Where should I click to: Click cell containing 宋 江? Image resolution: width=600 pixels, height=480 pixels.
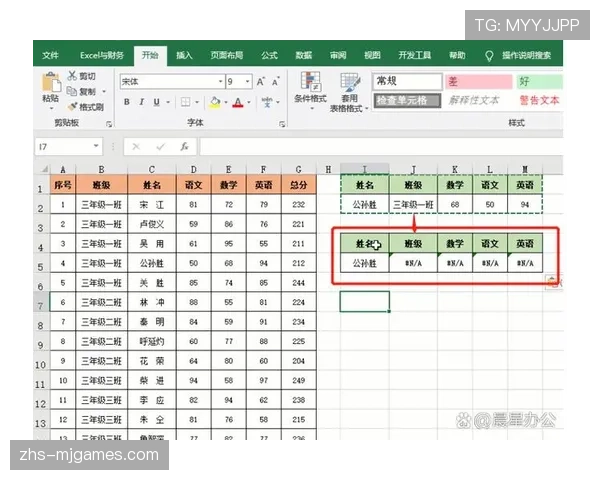pos(152,205)
